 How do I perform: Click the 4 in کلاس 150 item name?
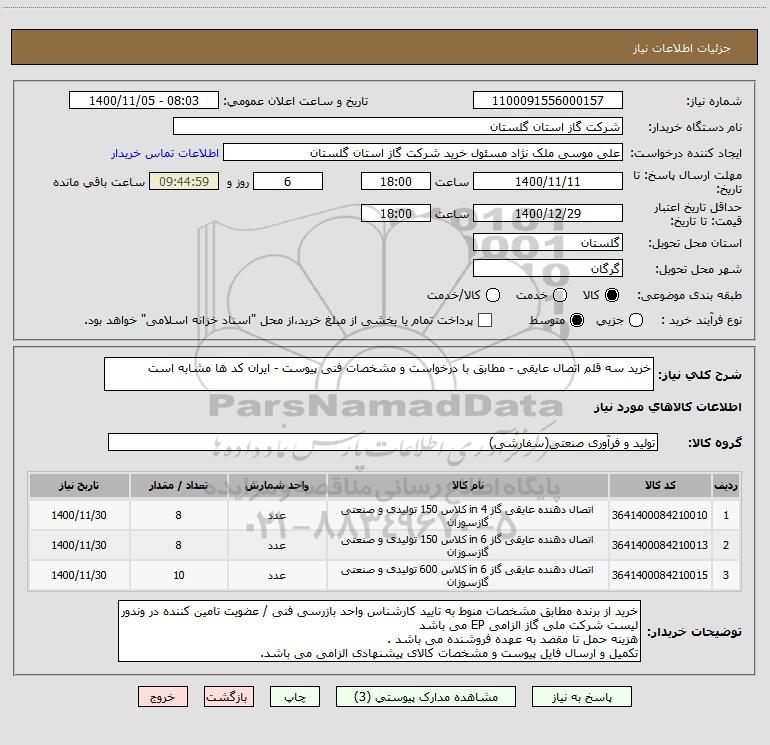[x=468, y=516]
